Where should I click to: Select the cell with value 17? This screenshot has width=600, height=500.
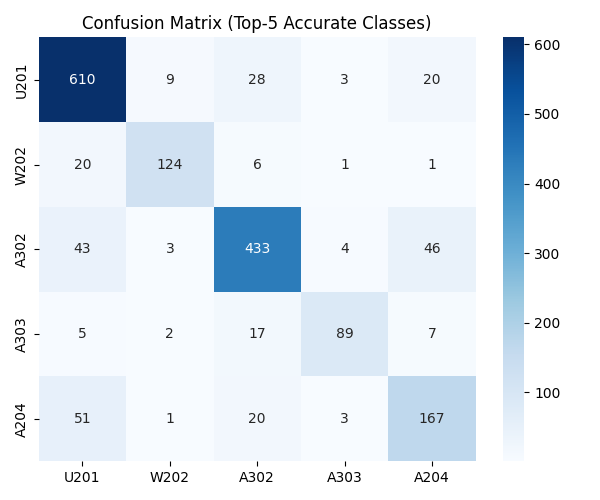click(x=257, y=334)
